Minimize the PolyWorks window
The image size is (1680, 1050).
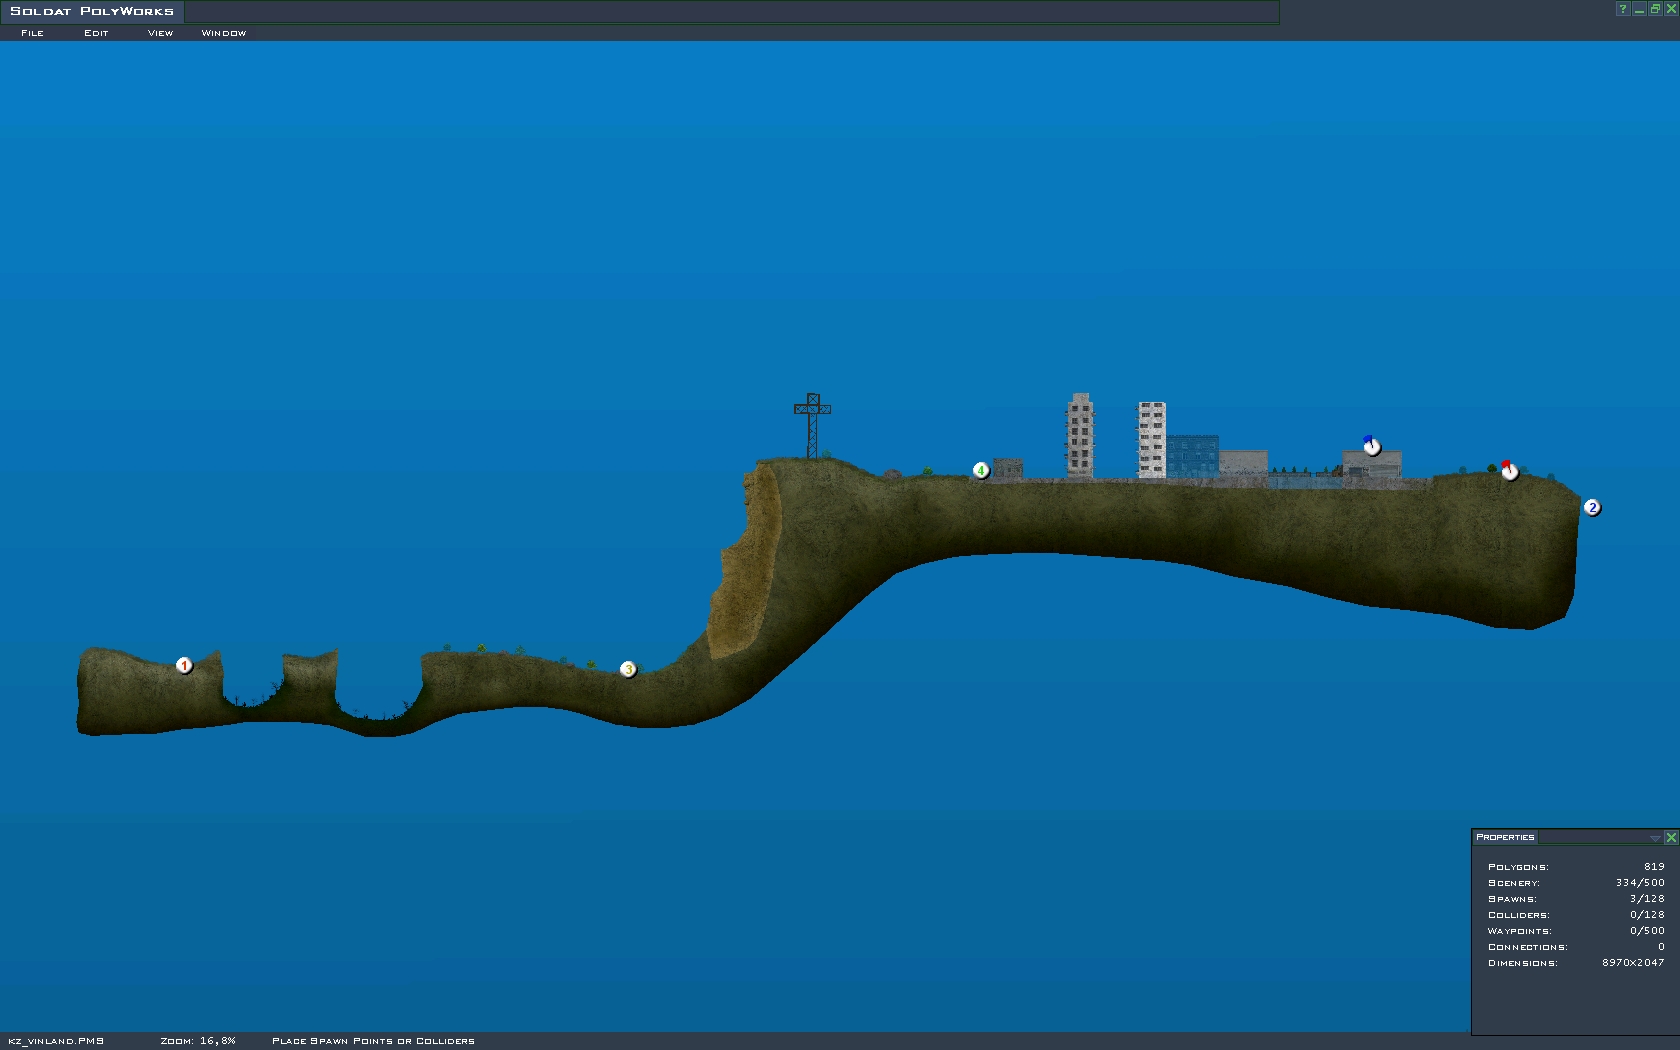tap(1639, 9)
